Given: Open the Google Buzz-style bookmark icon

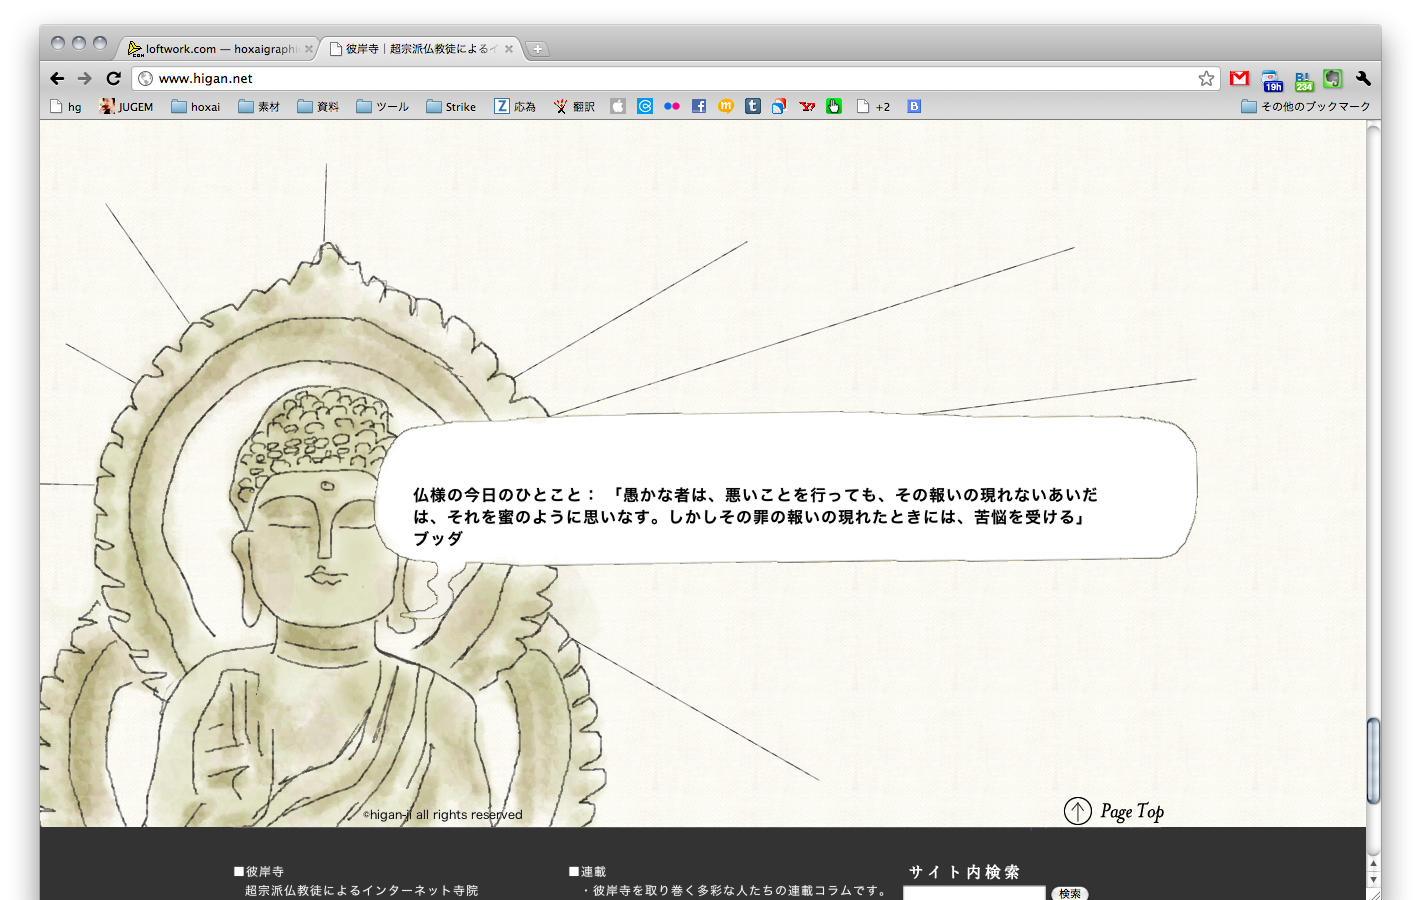Looking at the screenshot, I should (x=779, y=106).
